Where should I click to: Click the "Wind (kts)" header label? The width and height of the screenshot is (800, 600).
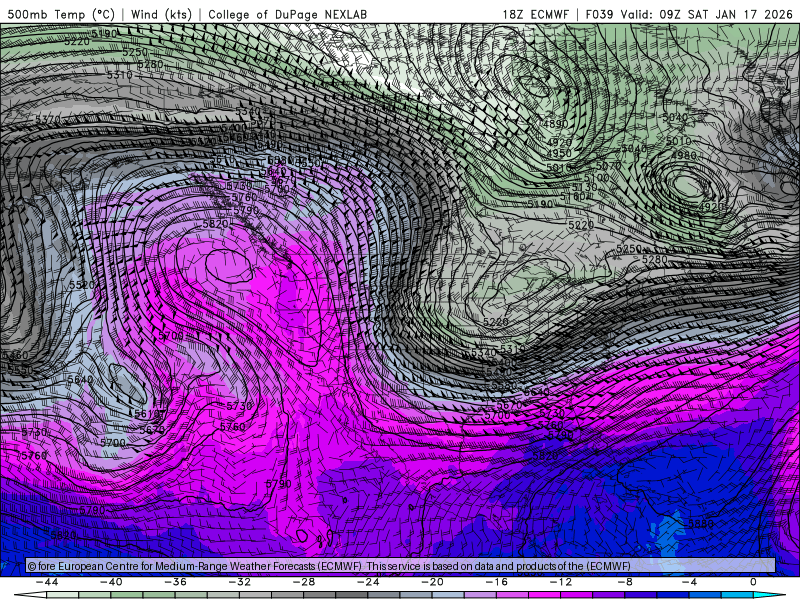(161, 14)
